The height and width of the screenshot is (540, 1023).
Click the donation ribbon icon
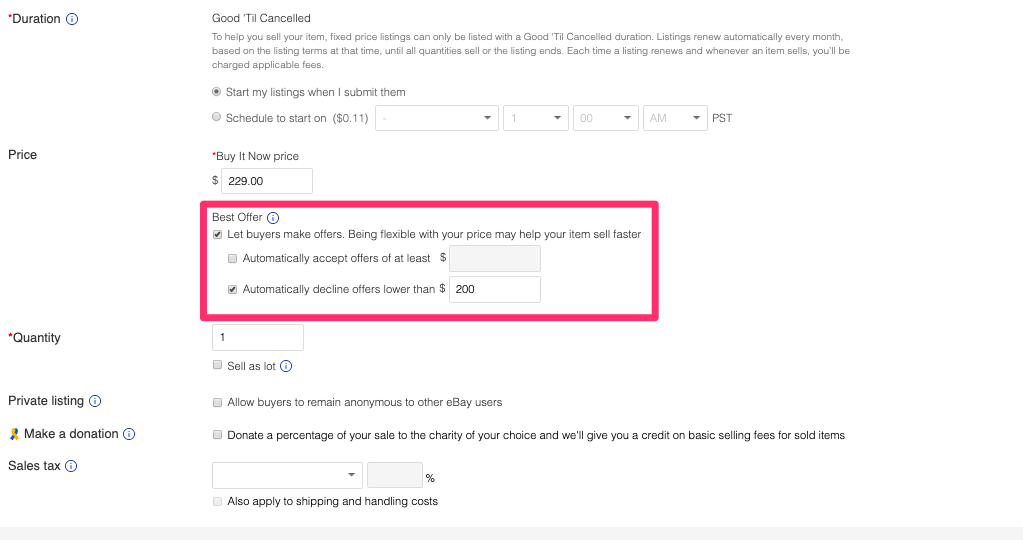click(13, 434)
